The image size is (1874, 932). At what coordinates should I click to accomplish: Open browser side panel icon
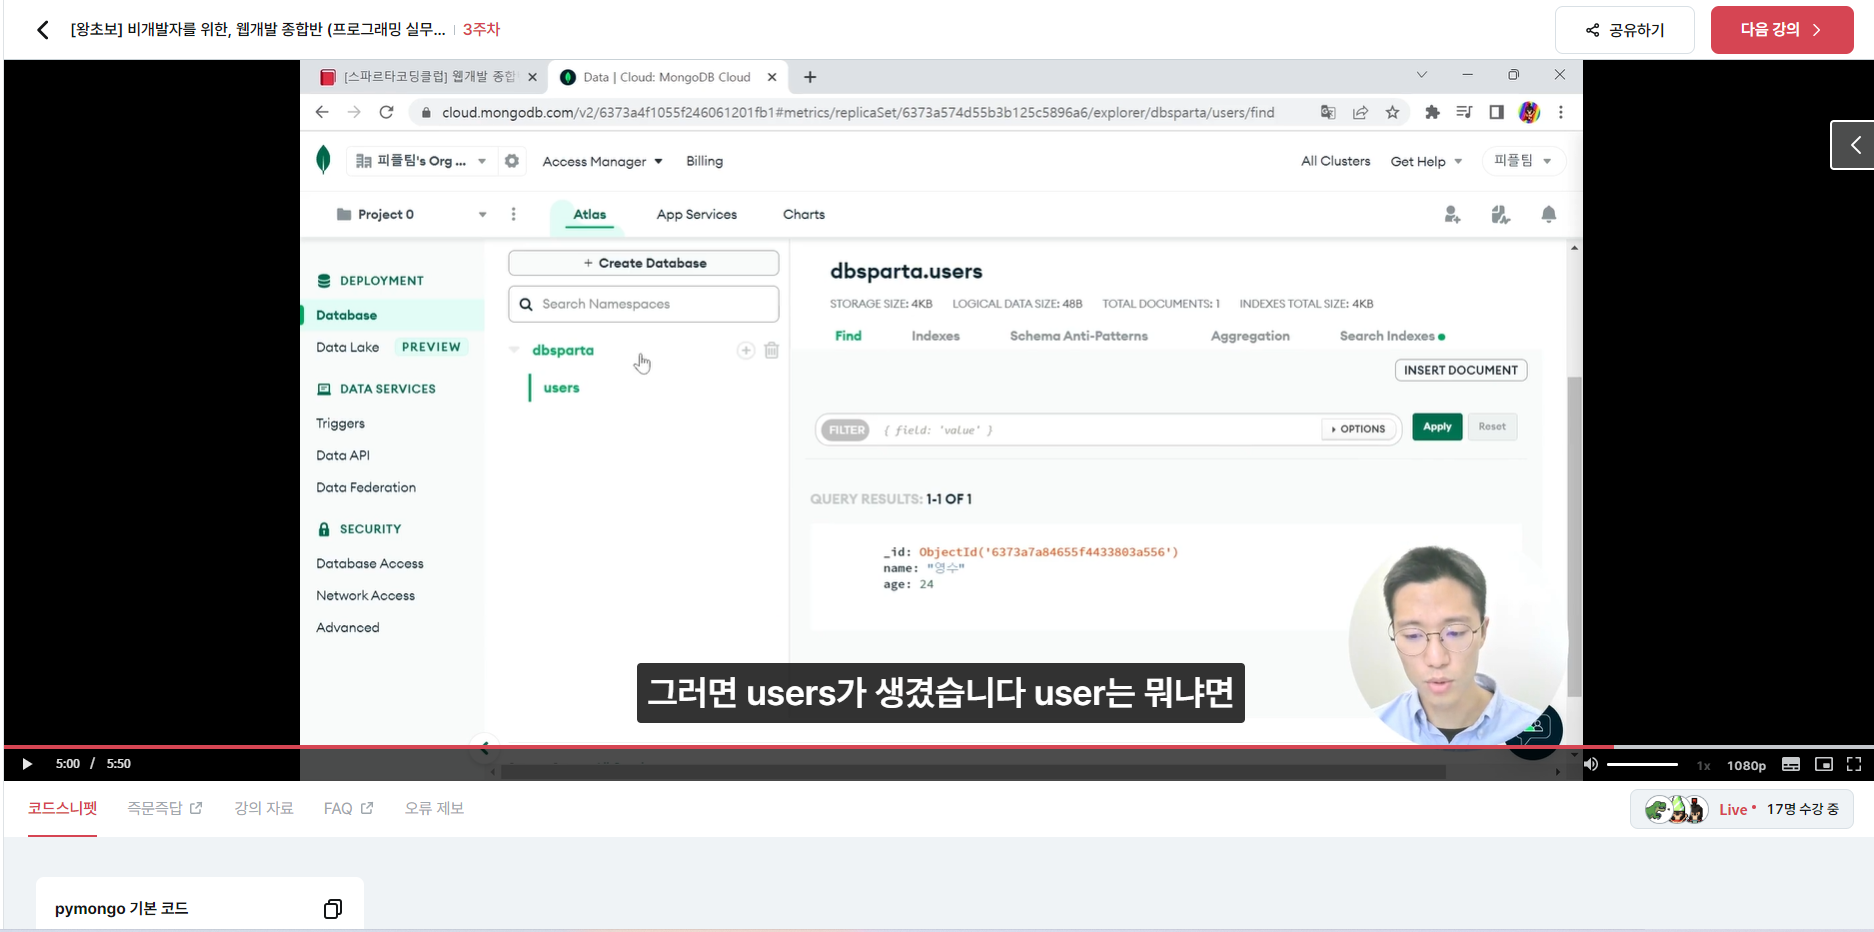(1496, 112)
